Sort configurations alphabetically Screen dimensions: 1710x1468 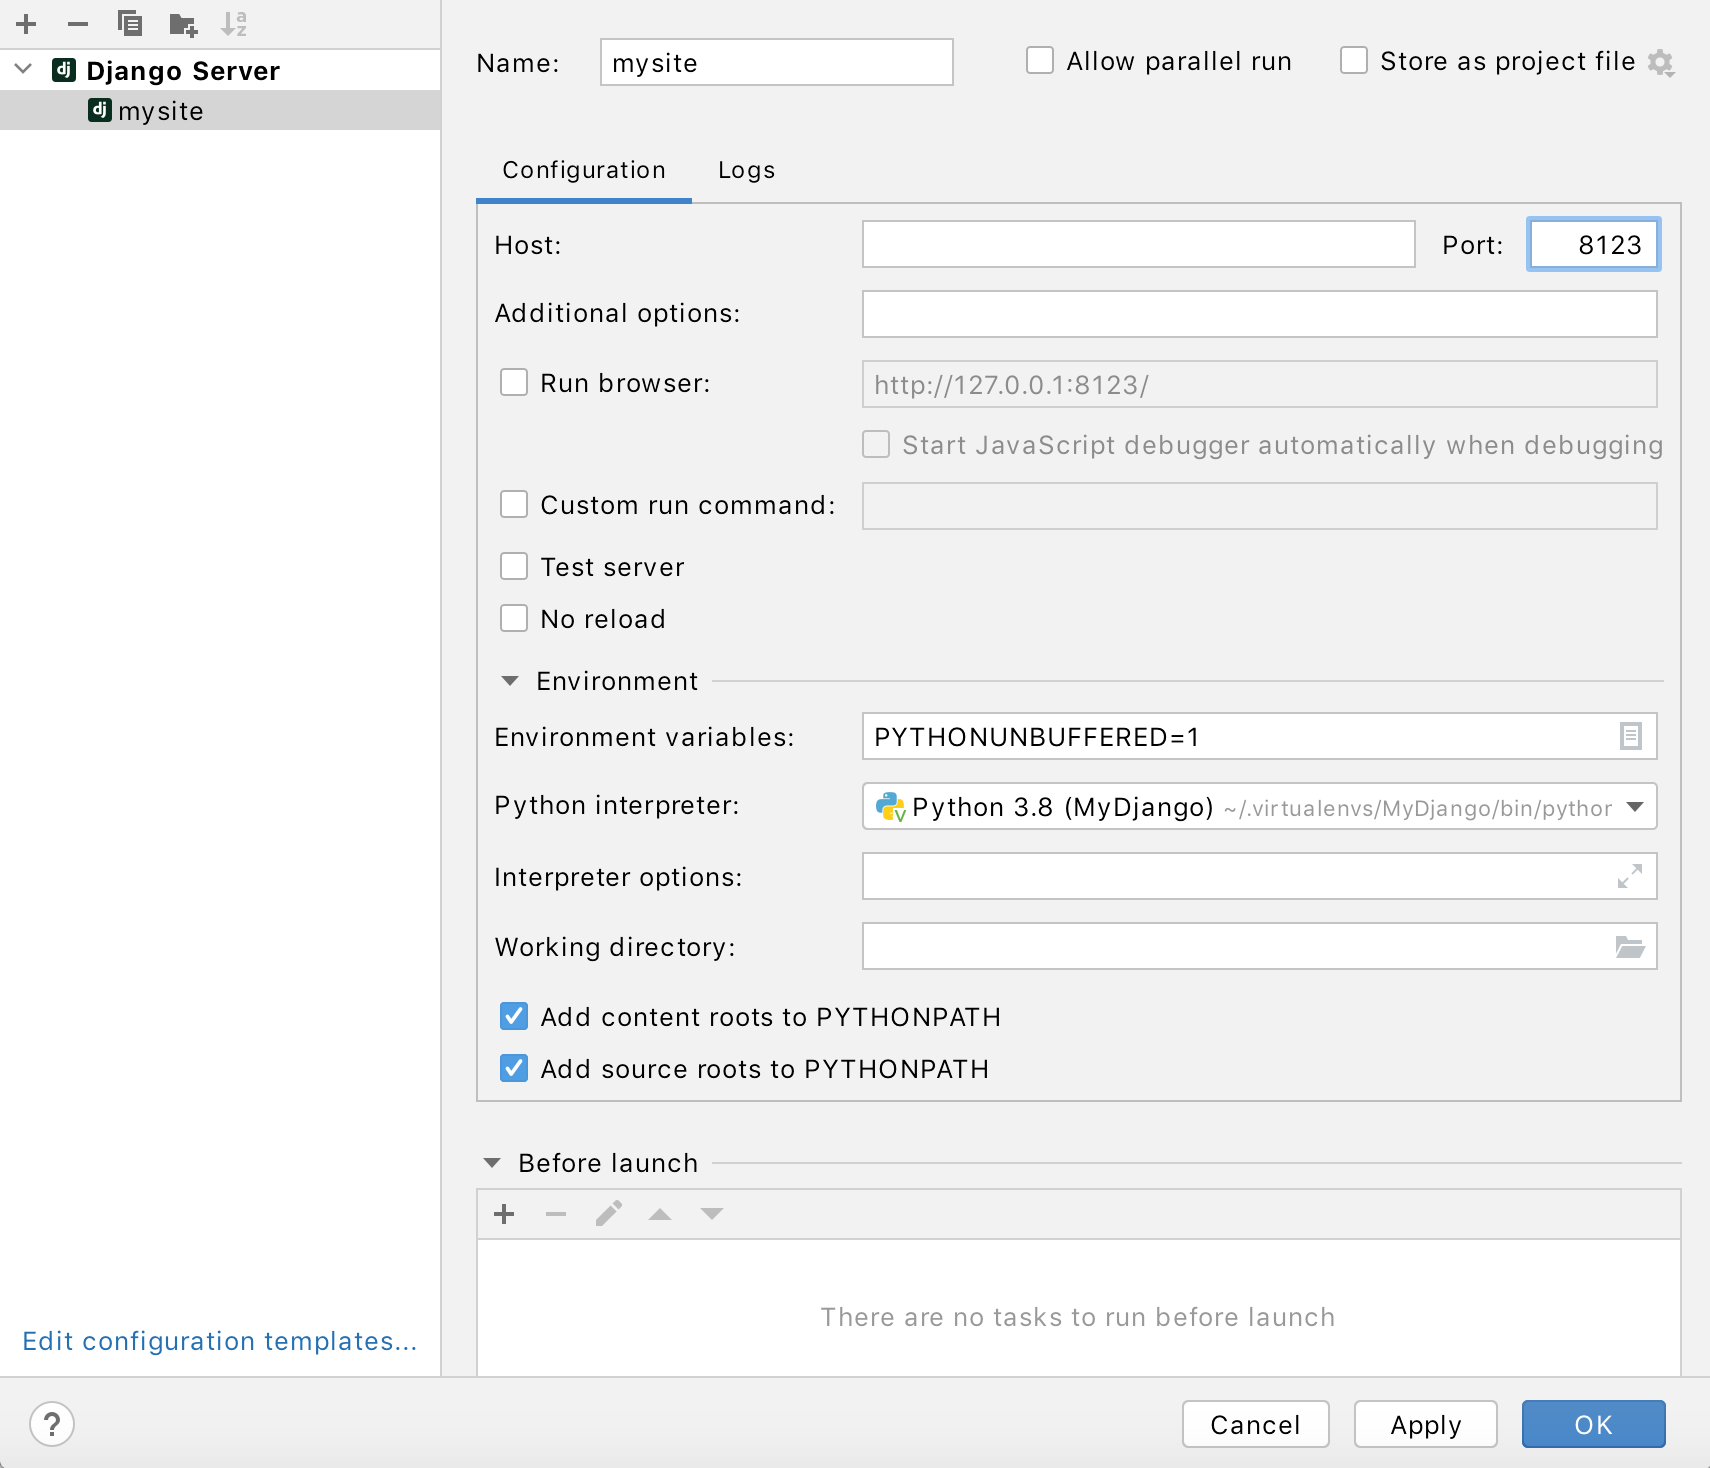pyautogui.click(x=236, y=24)
